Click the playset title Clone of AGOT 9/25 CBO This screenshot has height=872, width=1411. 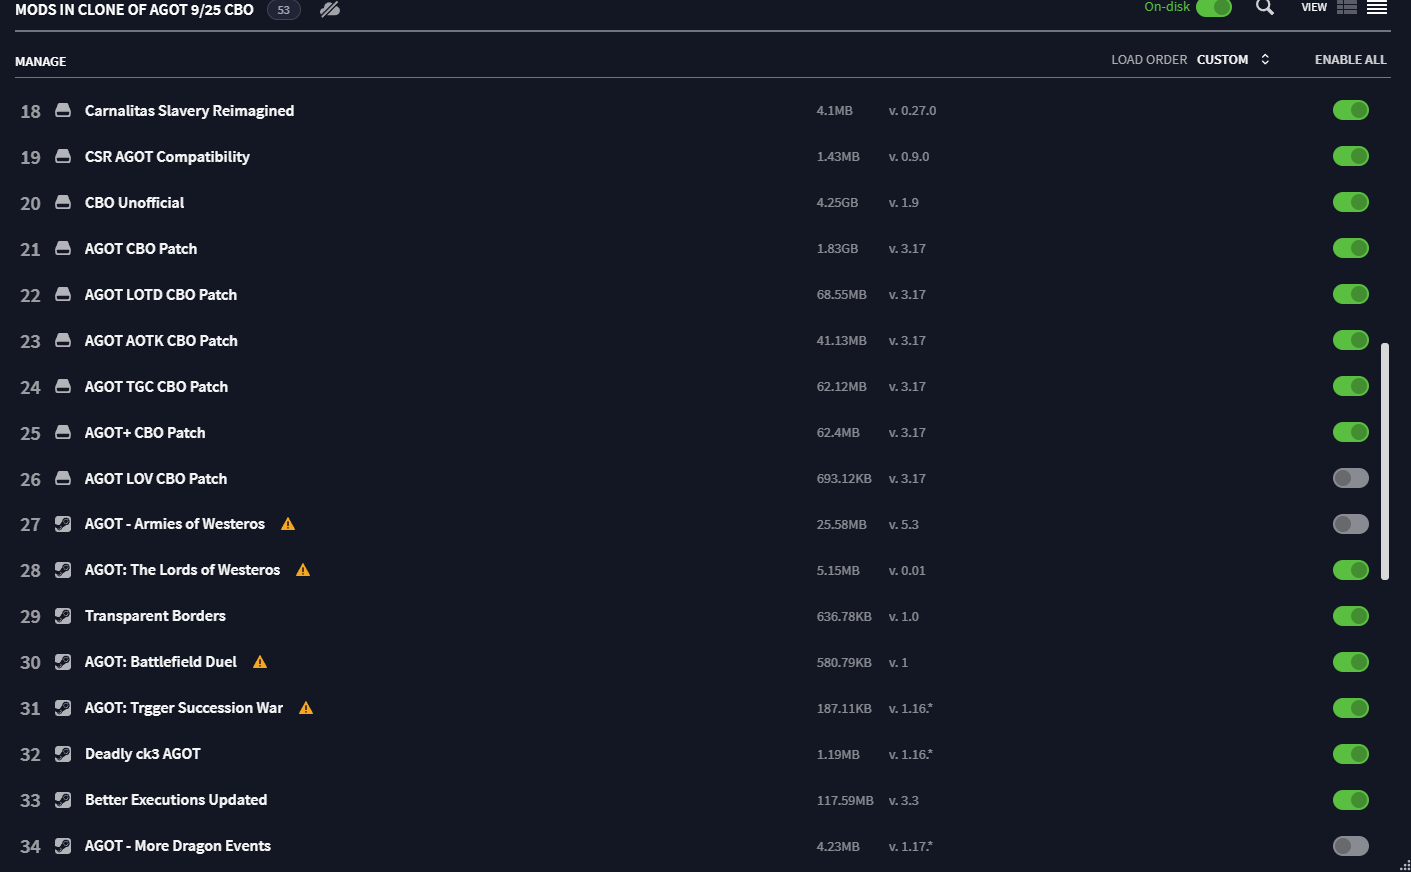click(x=134, y=10)
